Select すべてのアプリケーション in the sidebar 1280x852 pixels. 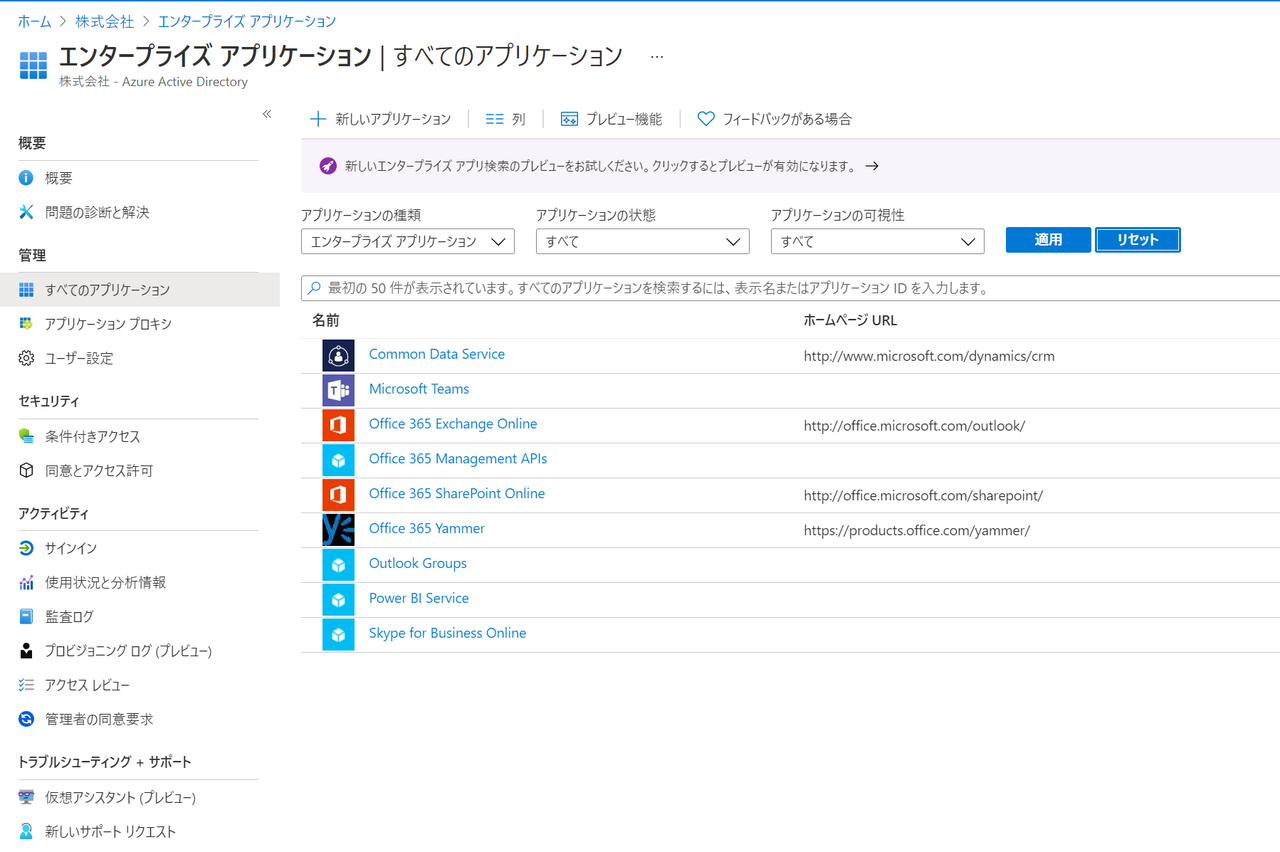point(139,290)
